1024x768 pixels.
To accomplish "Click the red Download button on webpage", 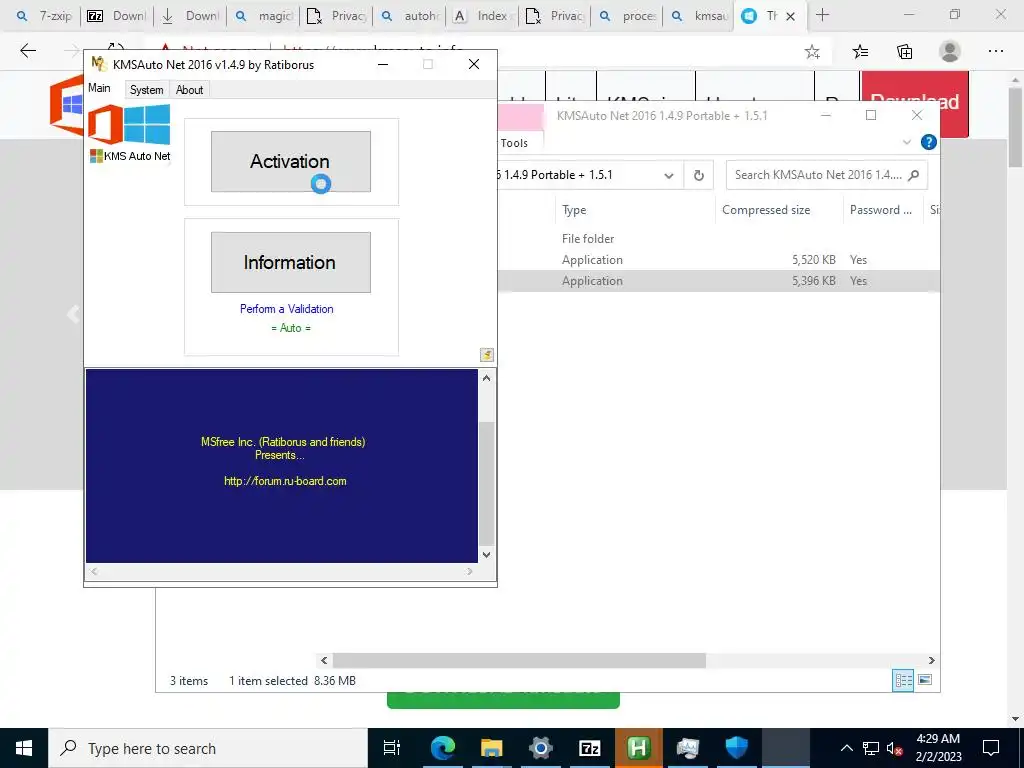I will (x=915, y=103).
